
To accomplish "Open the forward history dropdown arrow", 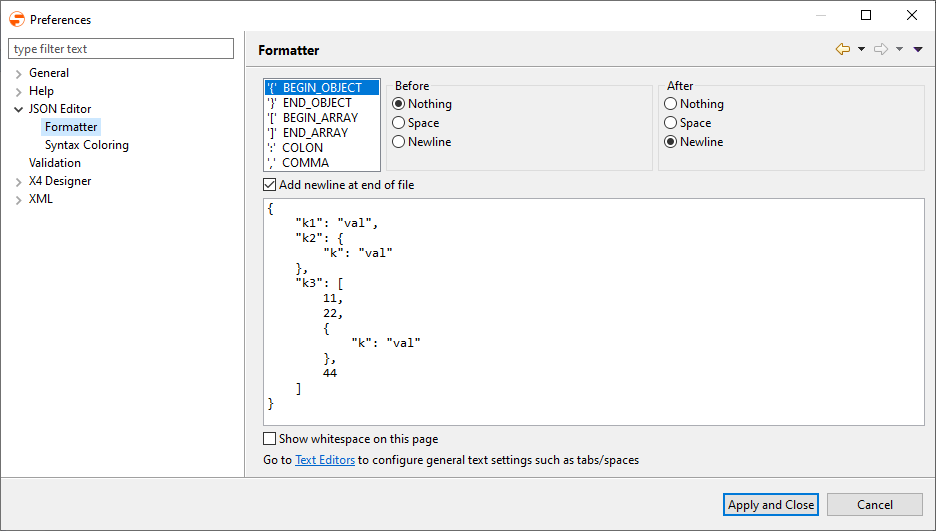I will point(899,49).
